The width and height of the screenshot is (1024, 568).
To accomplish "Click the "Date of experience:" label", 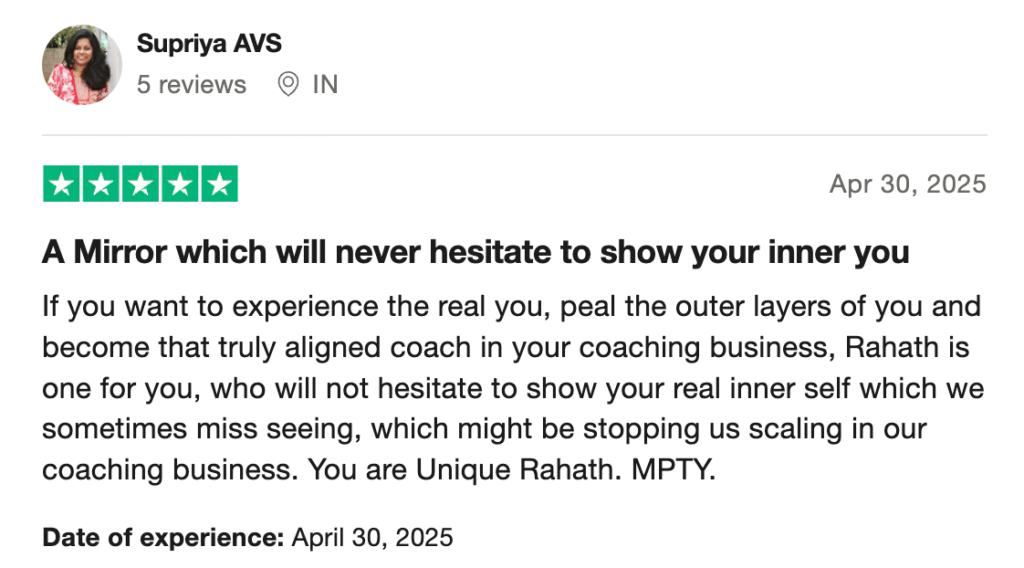I will pos(163,537).
